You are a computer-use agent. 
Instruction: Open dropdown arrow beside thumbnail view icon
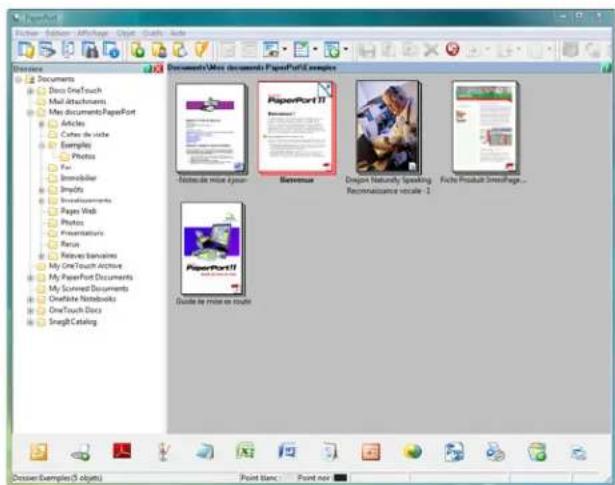[x=285, y=49]
